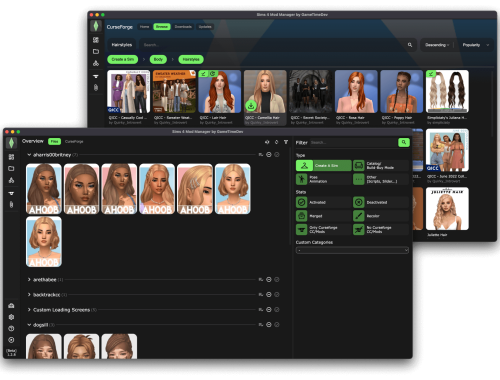Select the Juliette Hair thumbnail
The height and width of the screenshot is (380, 500).
pyautogui.click(x=447, y=209)
